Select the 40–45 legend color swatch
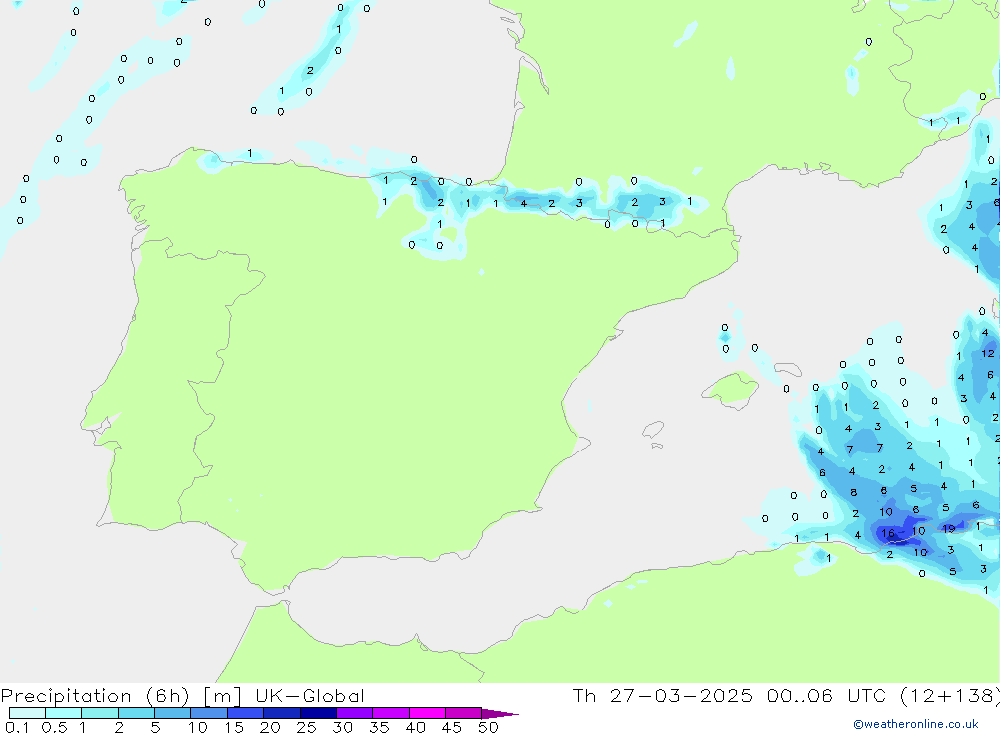This screenshot has width=1000, height=733. click(427, 713)
